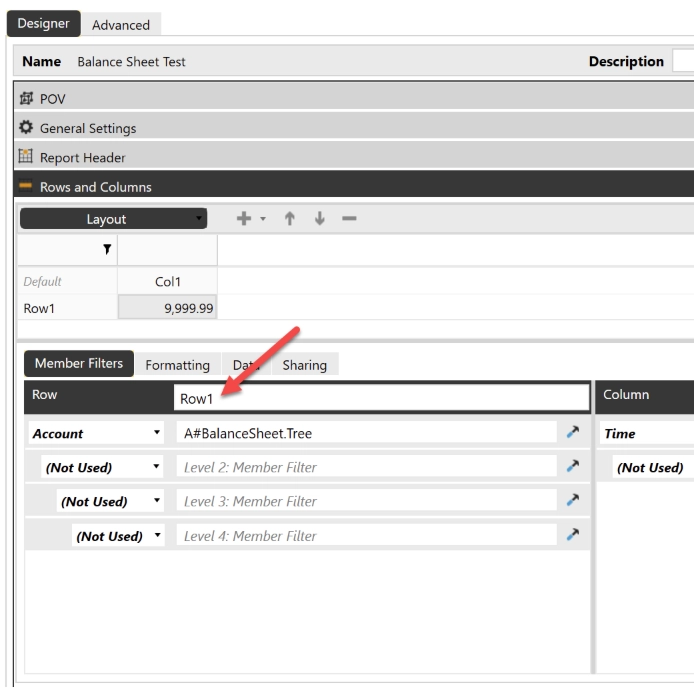This screenshot has height=691, width=694.
Task: Open the Layout dropdown
Action: point(113,219)
